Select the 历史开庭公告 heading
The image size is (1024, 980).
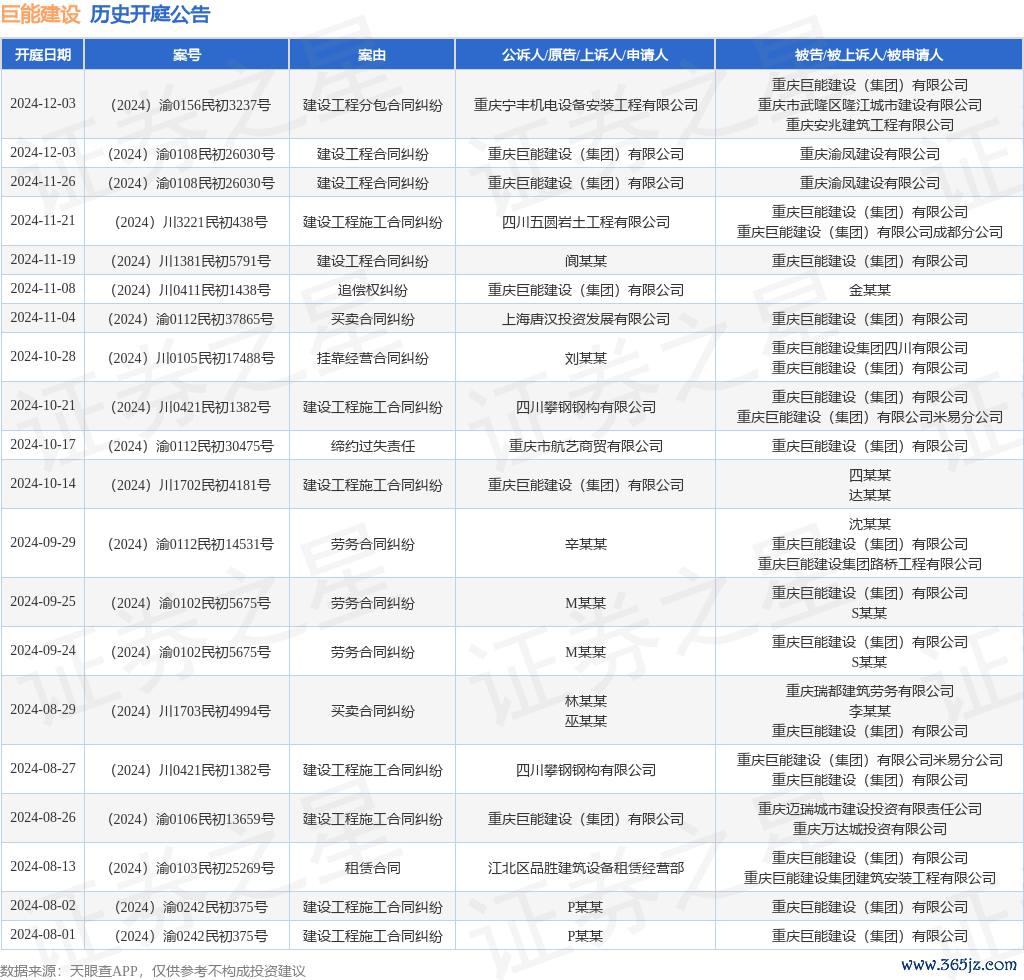pyautogui.click(x=150, y=14)
